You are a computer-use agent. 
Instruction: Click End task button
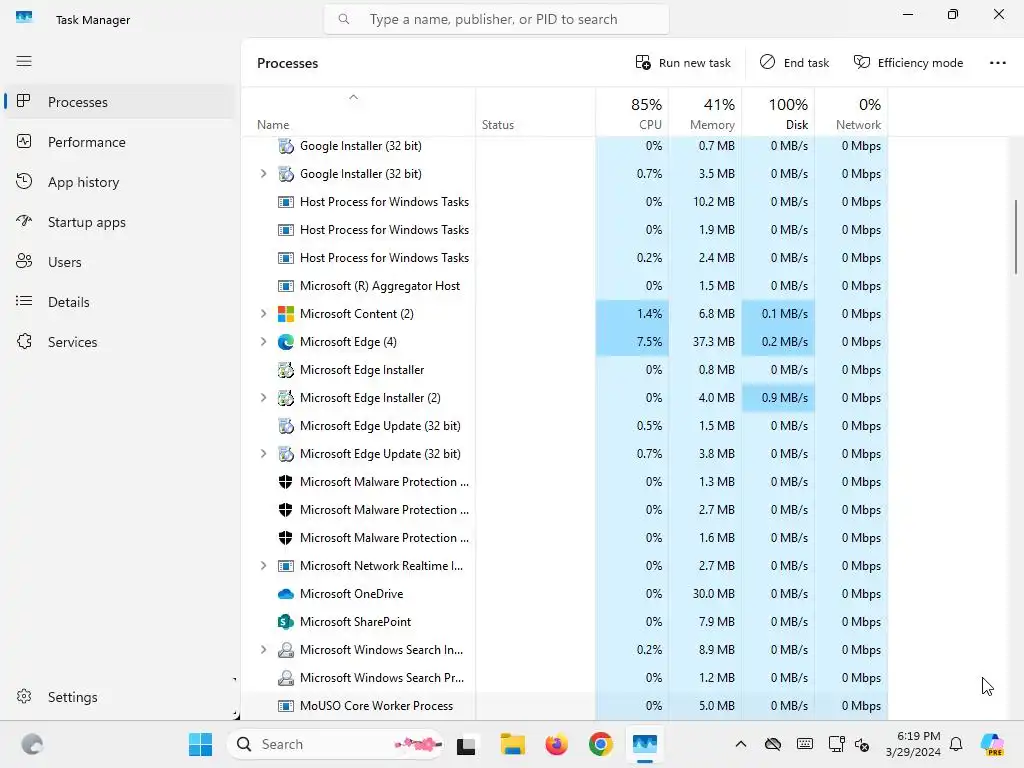pyautogui.click(x=794, y=63)
